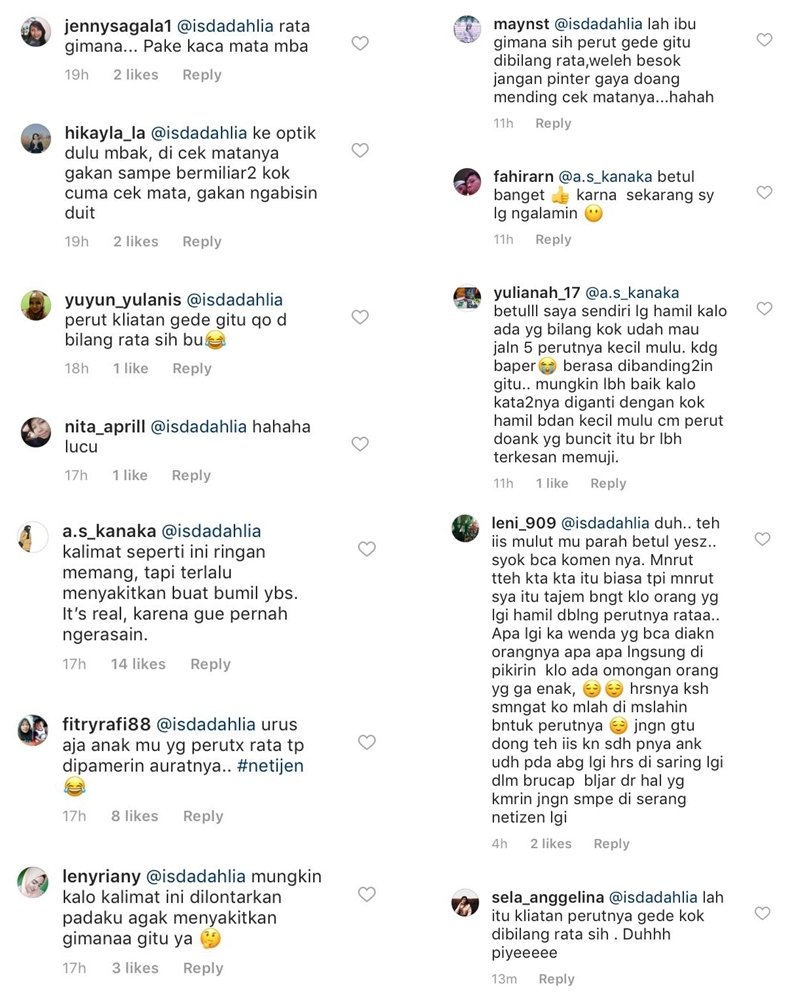Reply to a.s_kanaka's comment
This screenshot has width=800, height=1000.
coord(211,664)
